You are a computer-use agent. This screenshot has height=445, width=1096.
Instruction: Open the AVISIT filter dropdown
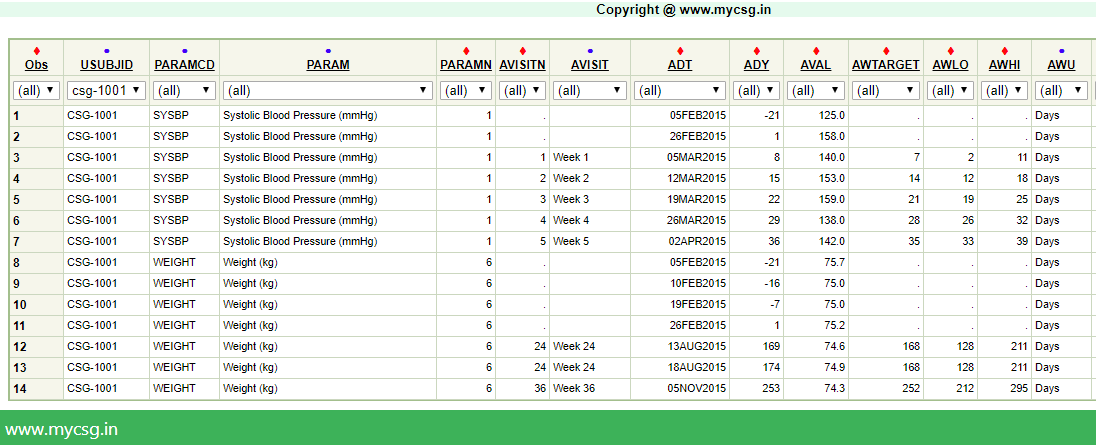point(590,90)
